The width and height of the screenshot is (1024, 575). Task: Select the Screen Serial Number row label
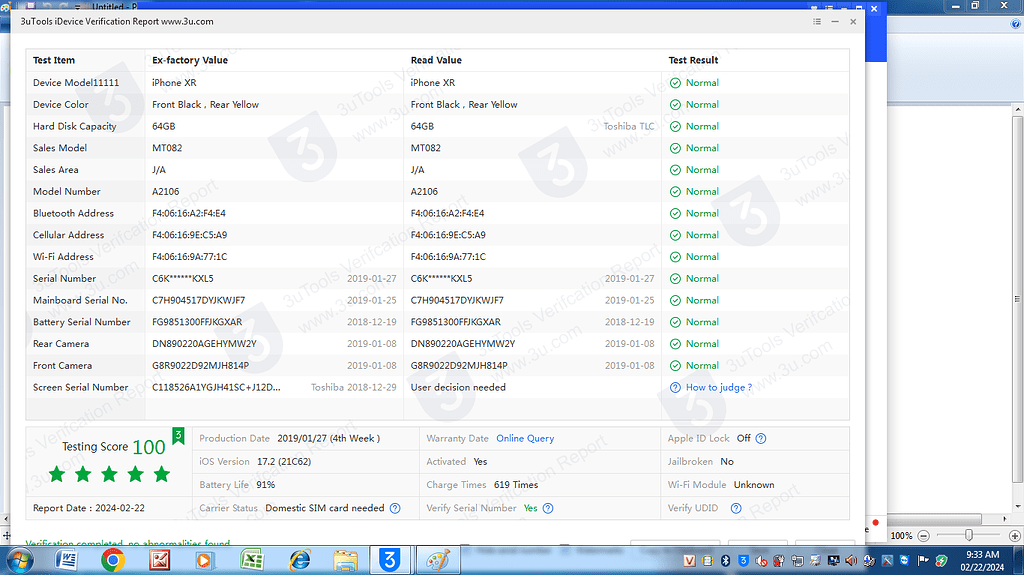(x=80, y=387)
